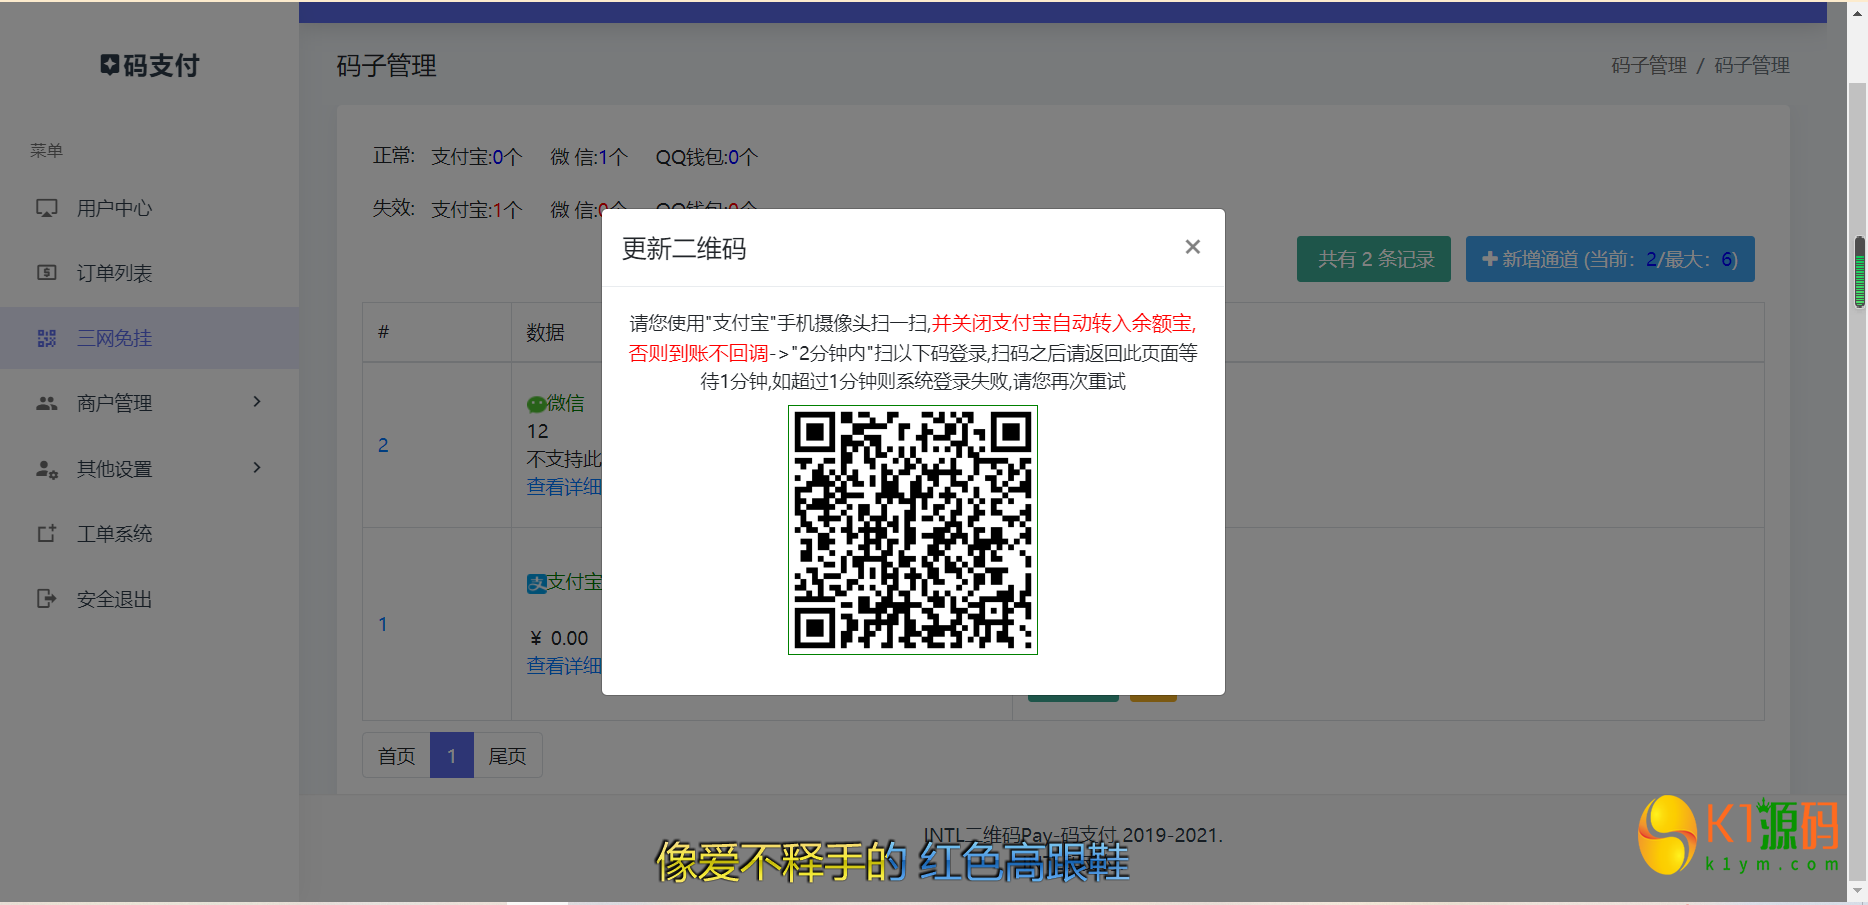The image size is (1868, 905).
Task: Click the 订单列表 dollar icon
Action: (x=47, y=272)
